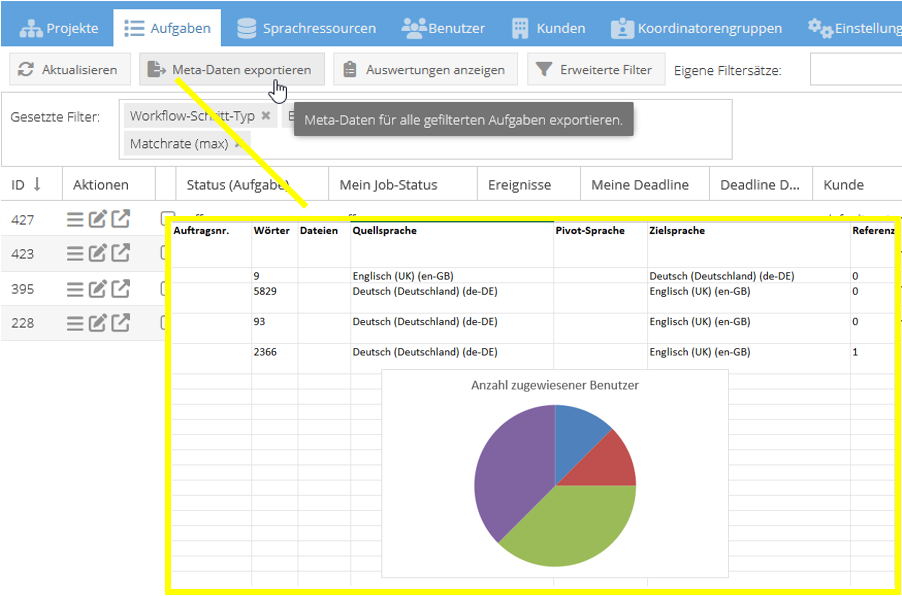Go to the Benutzer tab
902x596 pixels.
(443, 28)
